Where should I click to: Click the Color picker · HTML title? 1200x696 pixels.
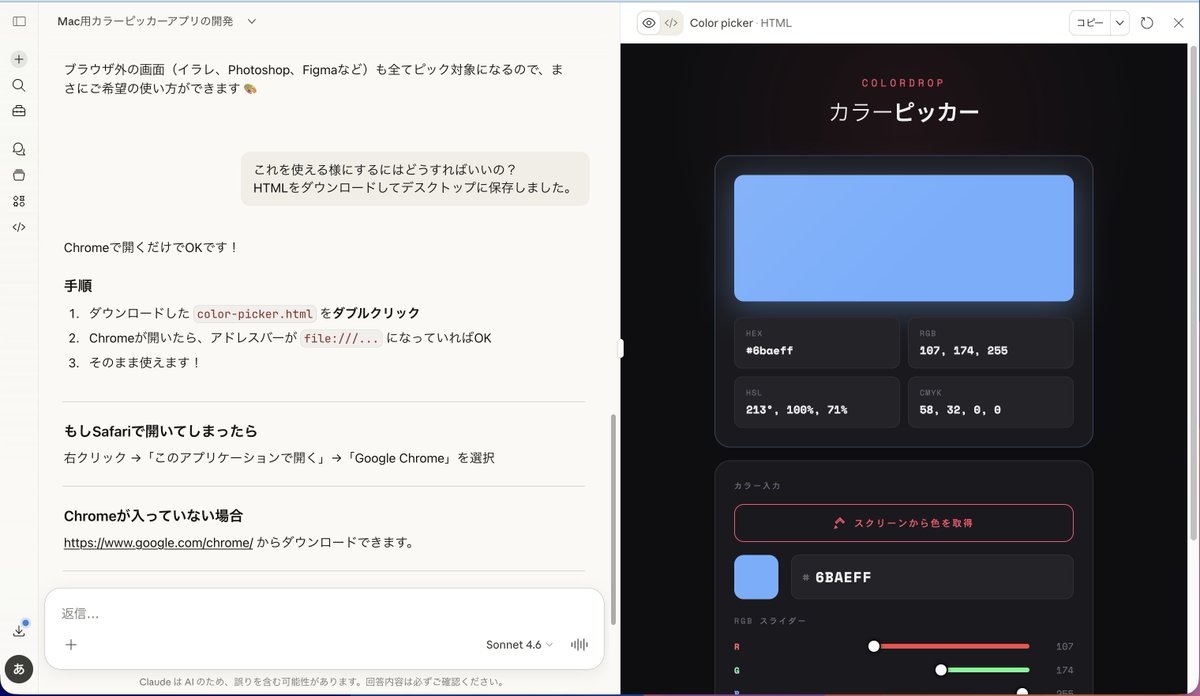tap(741, 22)
